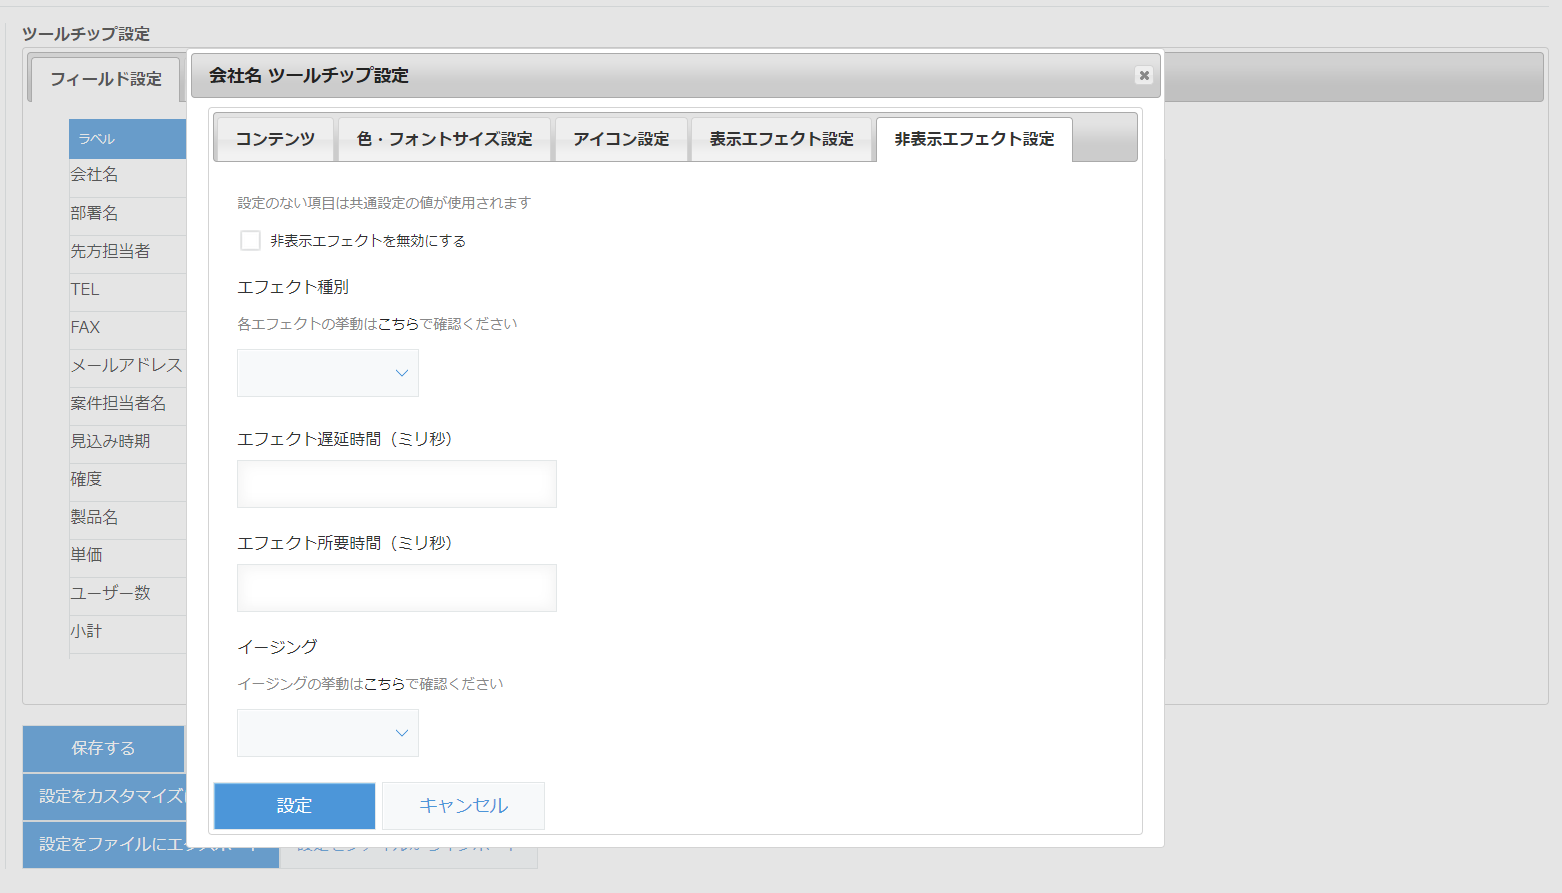This screenshot has height=893, width=1562.
Task: Open the effect type selection chevron
Action: click(x=400, y=372)
